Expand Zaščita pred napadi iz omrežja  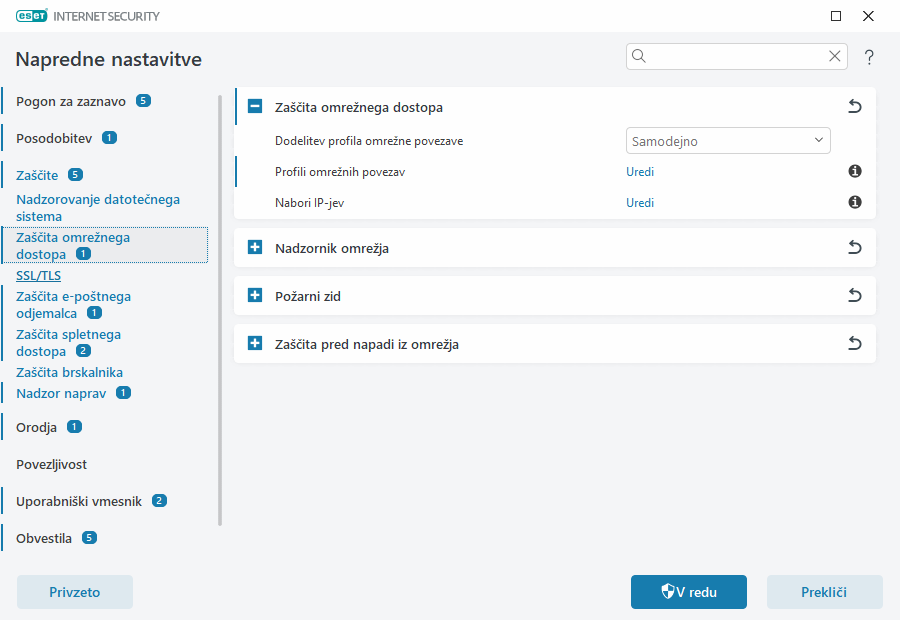[x=255, y=344]
